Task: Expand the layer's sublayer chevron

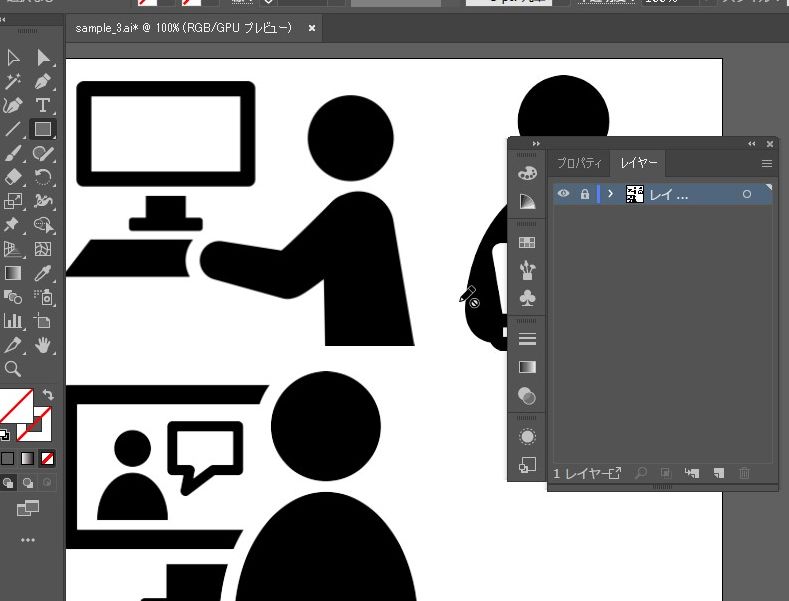Action: coord(610,194)
